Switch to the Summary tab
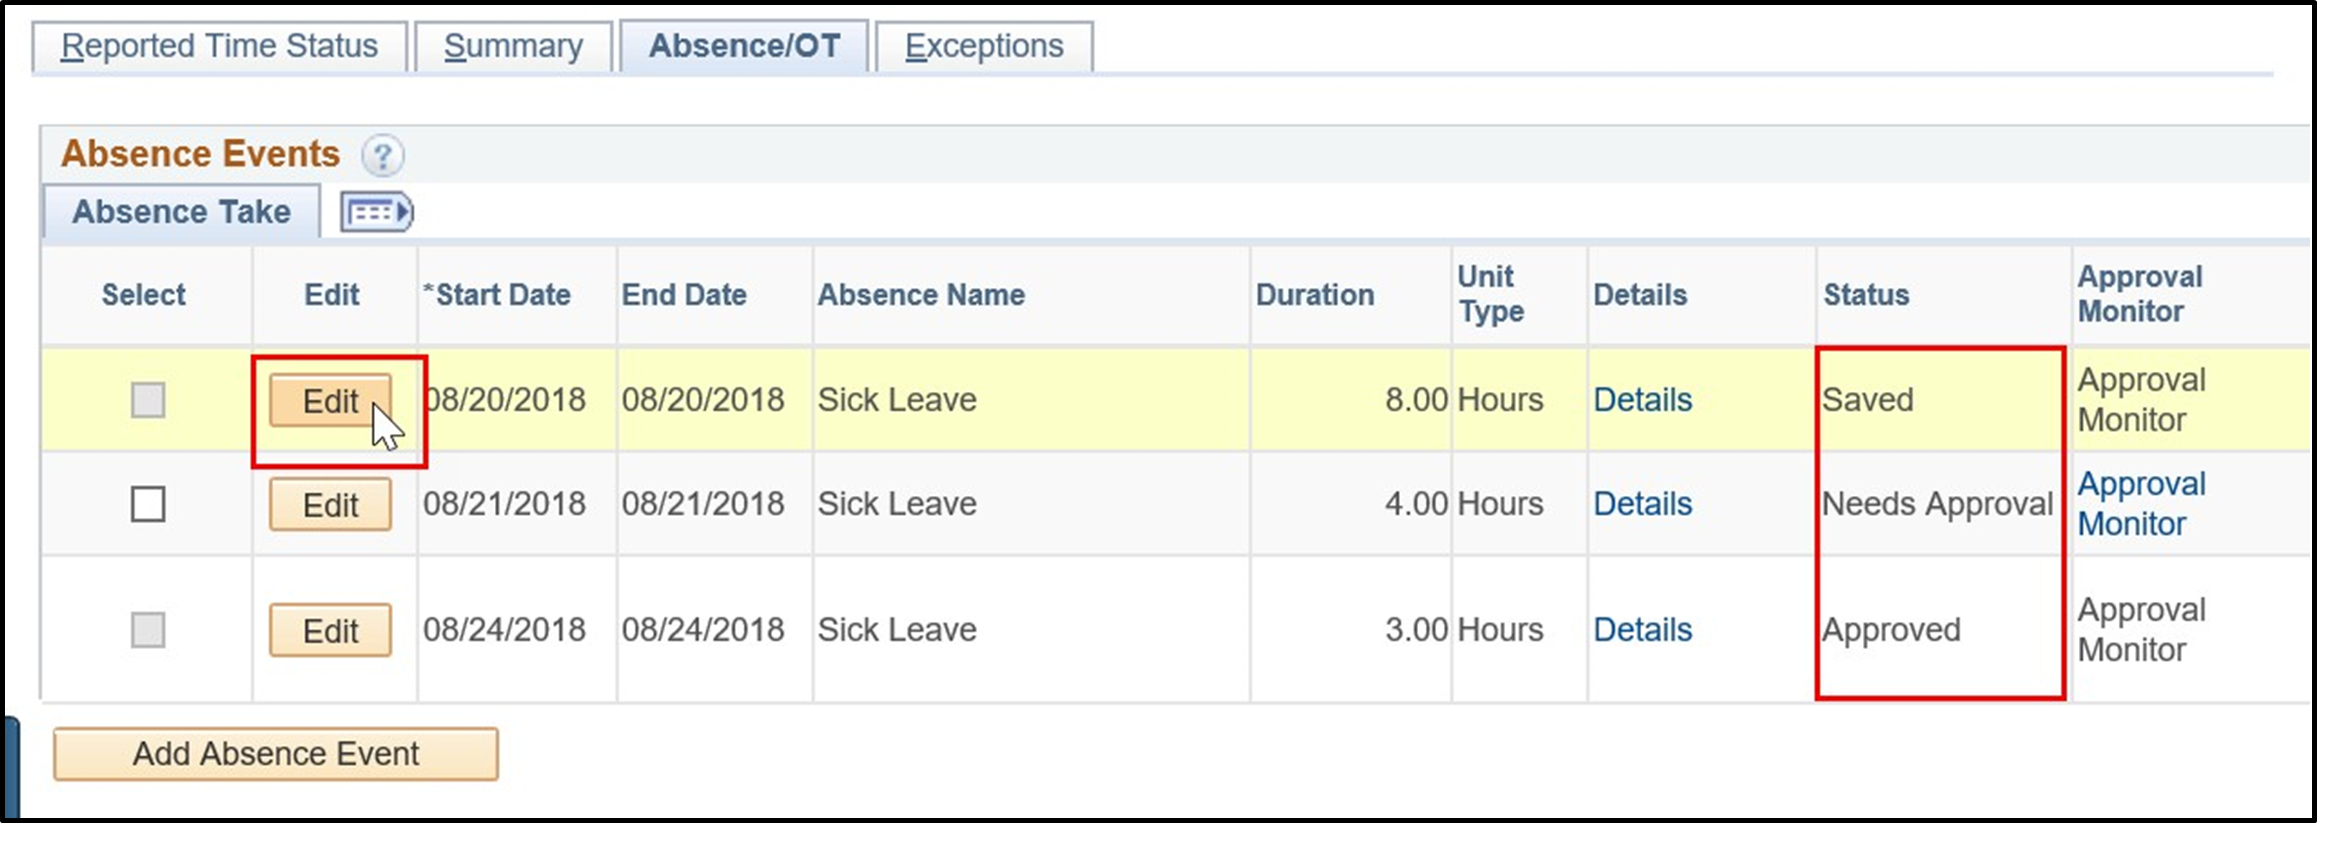 513,45
